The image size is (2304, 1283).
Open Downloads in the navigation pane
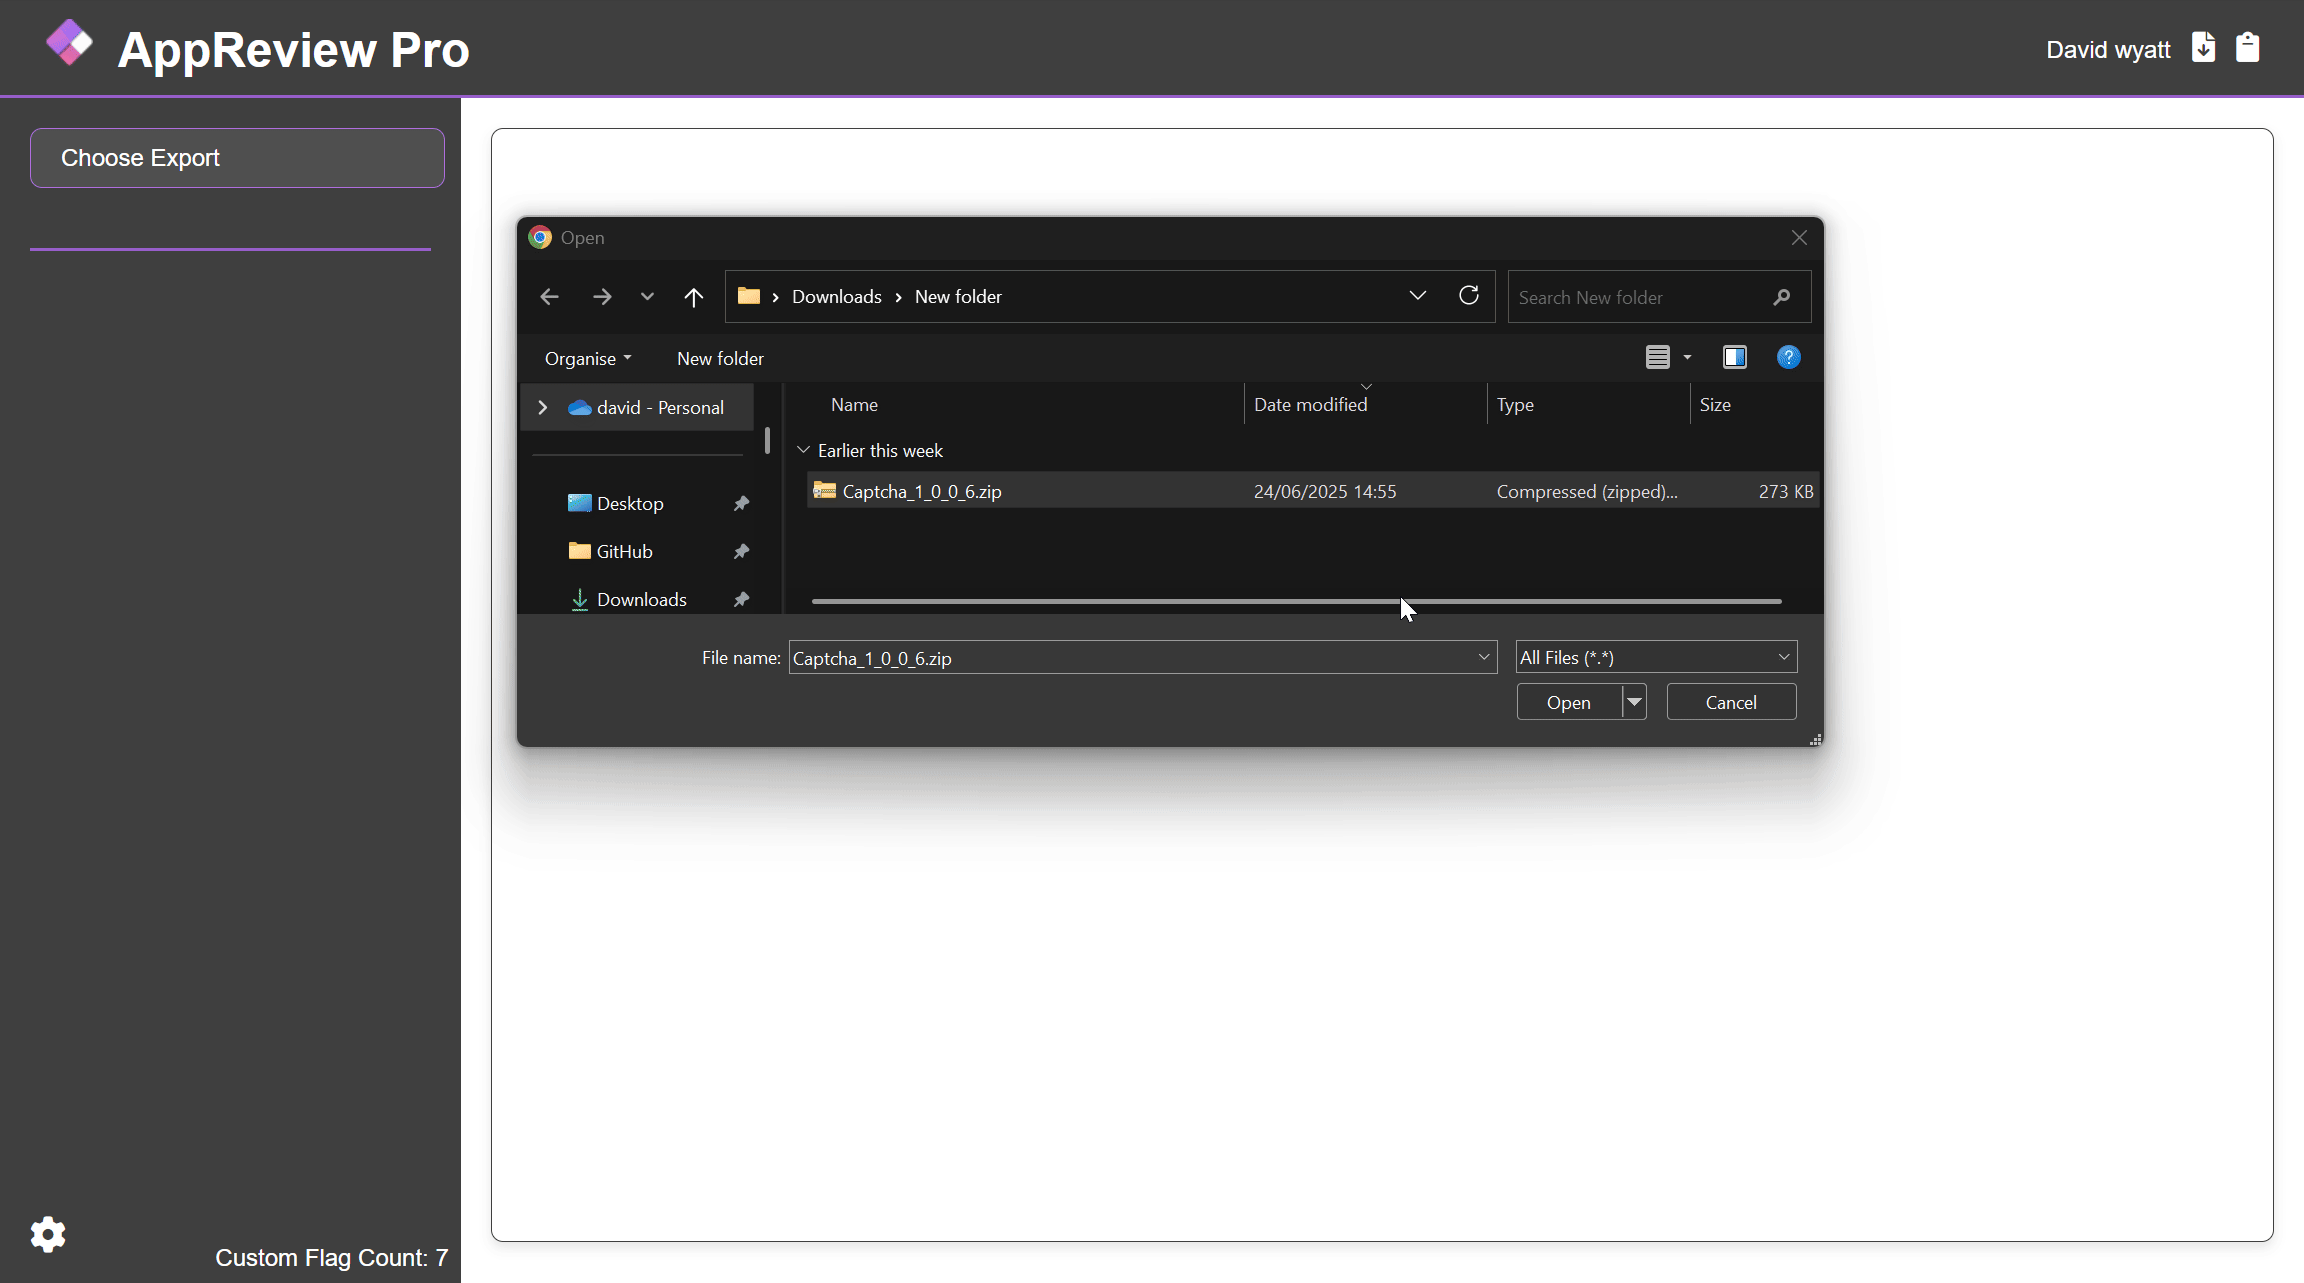pyautogui.click(x=641, y=600)
